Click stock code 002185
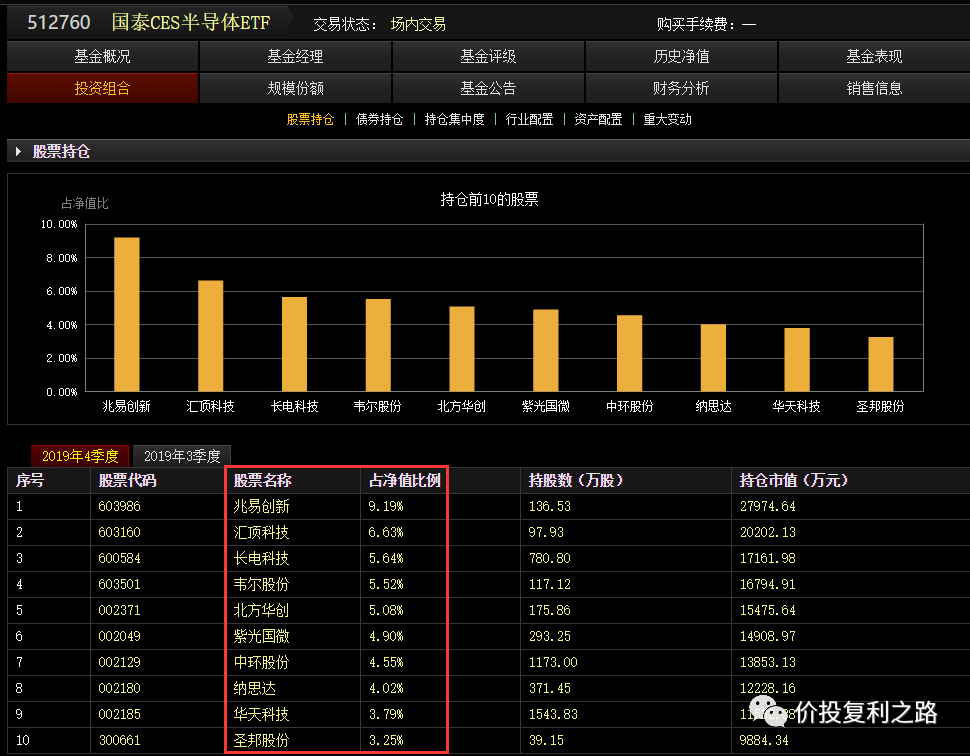This screenshot has height=756, width=970. (119, 714)
